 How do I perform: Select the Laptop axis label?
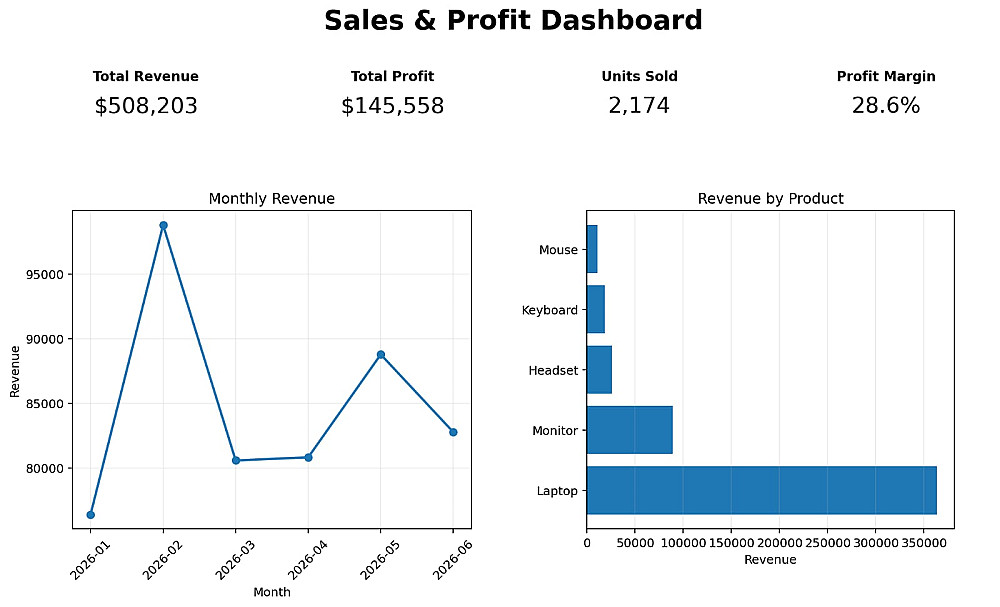click(x=557, y=491)
